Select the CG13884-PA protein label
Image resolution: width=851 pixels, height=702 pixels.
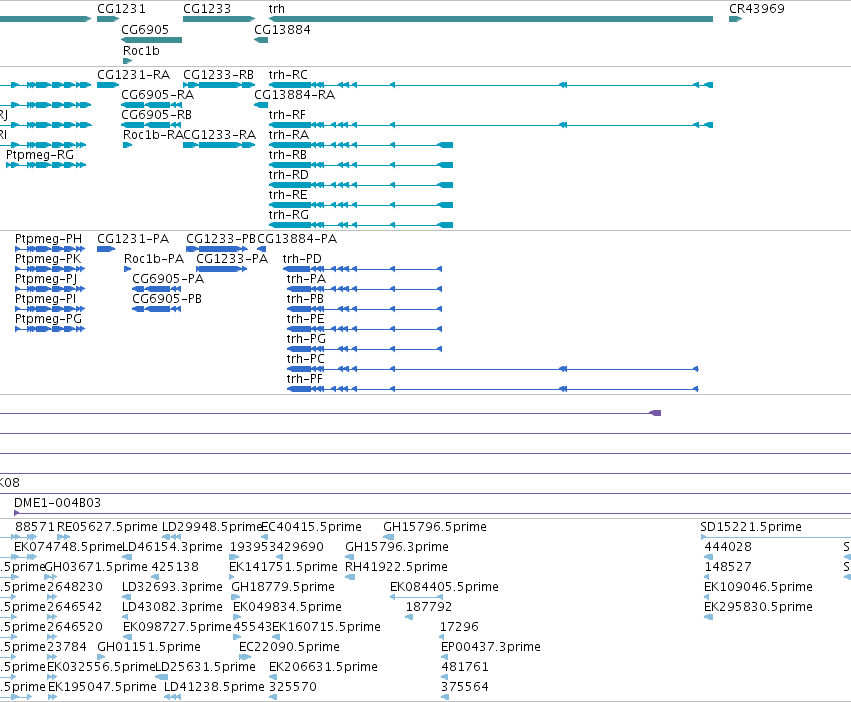[297, 239]
